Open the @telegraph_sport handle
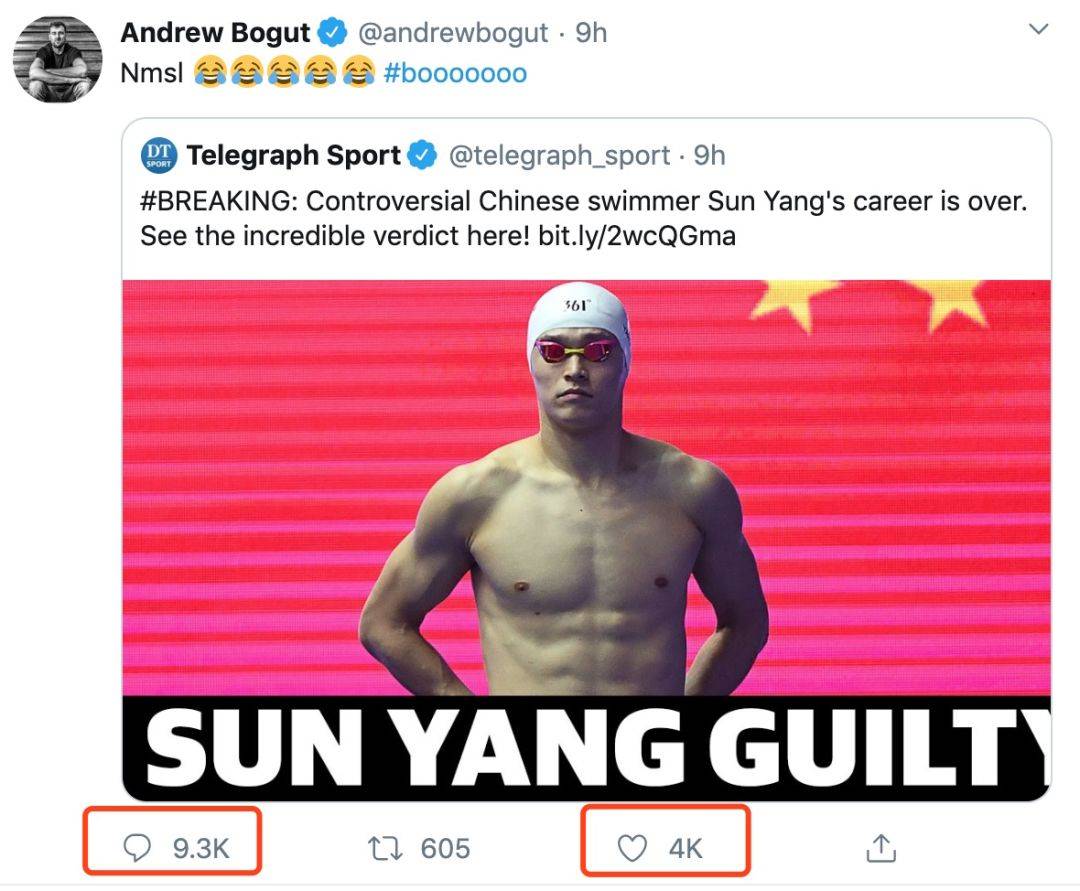 tap(559, 156)
